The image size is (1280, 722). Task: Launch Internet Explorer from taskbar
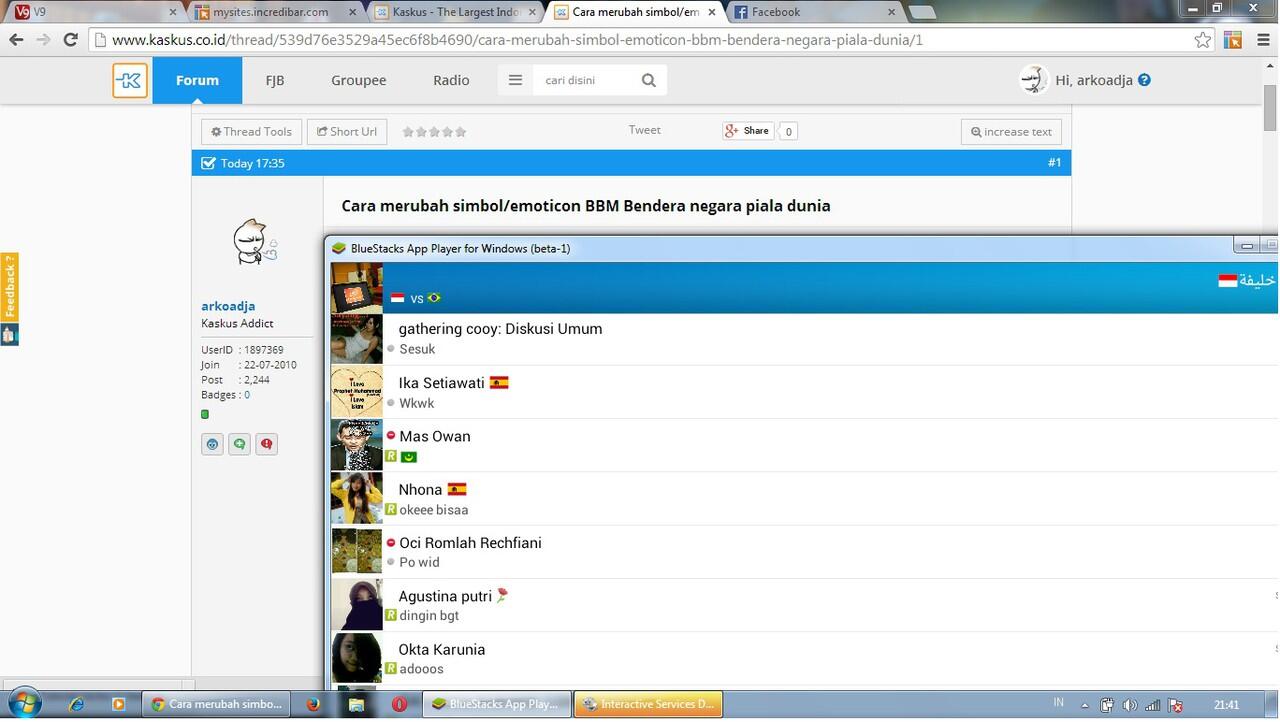(77, 704)
